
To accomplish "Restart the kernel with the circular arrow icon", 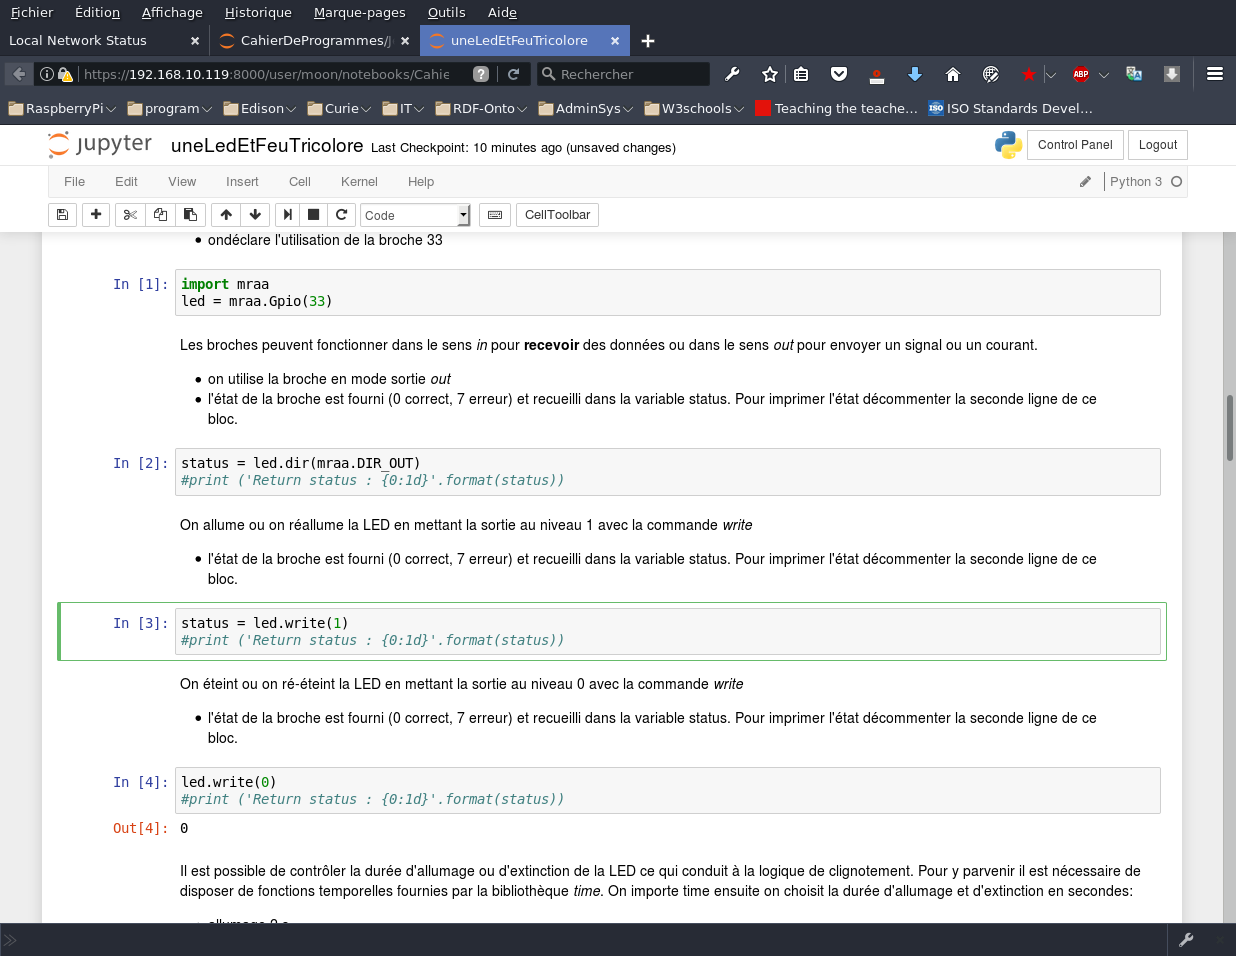I will pos(342,215).
